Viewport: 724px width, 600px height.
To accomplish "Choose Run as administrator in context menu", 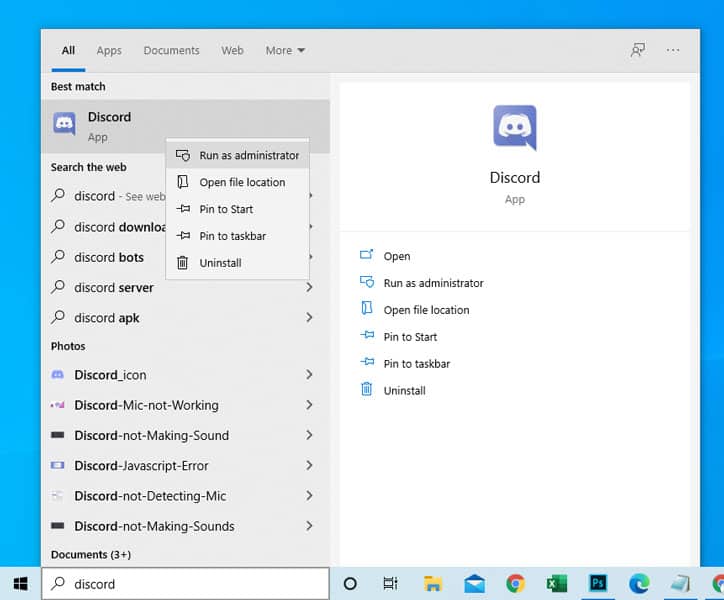I will click(237, 155).
